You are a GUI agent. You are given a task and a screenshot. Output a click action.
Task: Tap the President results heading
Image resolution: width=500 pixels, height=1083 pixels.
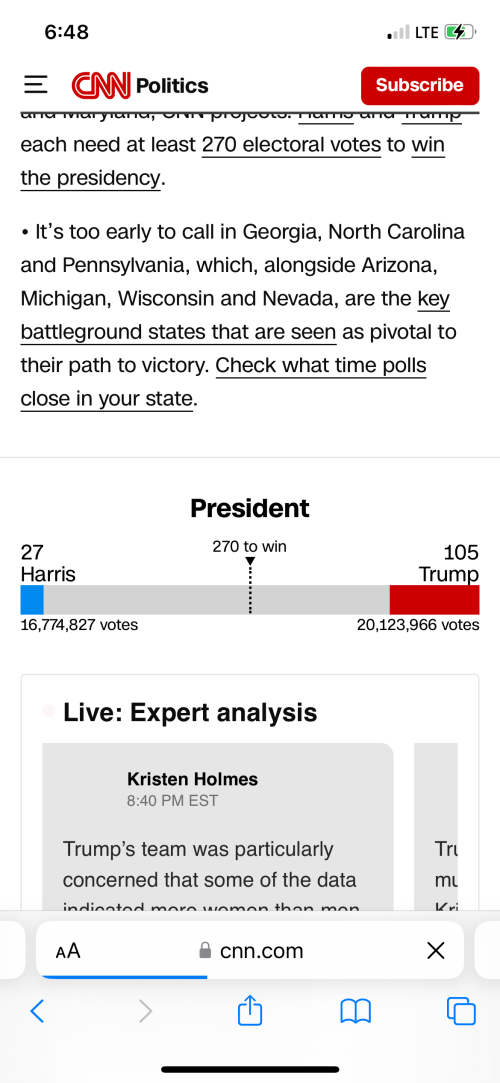(250, 508)
